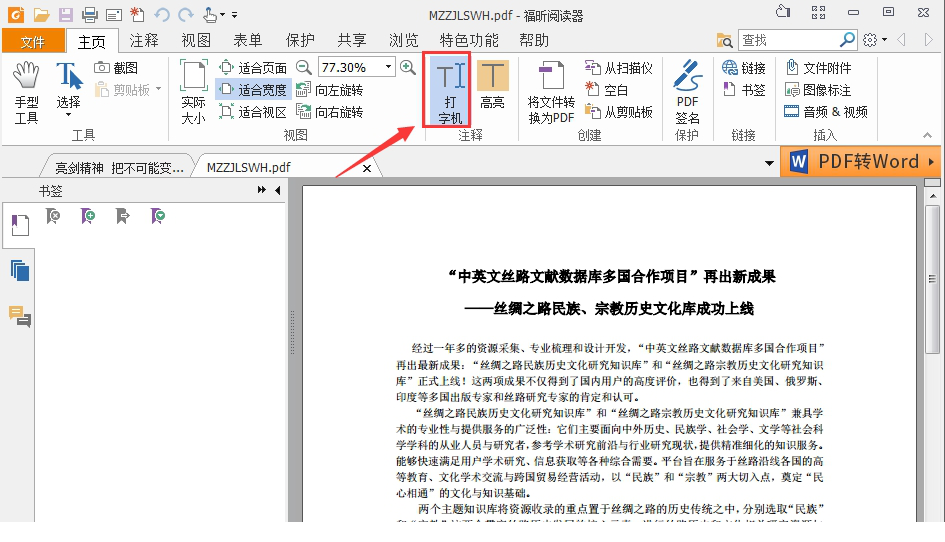Screen dimensions: 945x542
Task: Switch to the 共享 ribbon tab
Action: [352, 40]
